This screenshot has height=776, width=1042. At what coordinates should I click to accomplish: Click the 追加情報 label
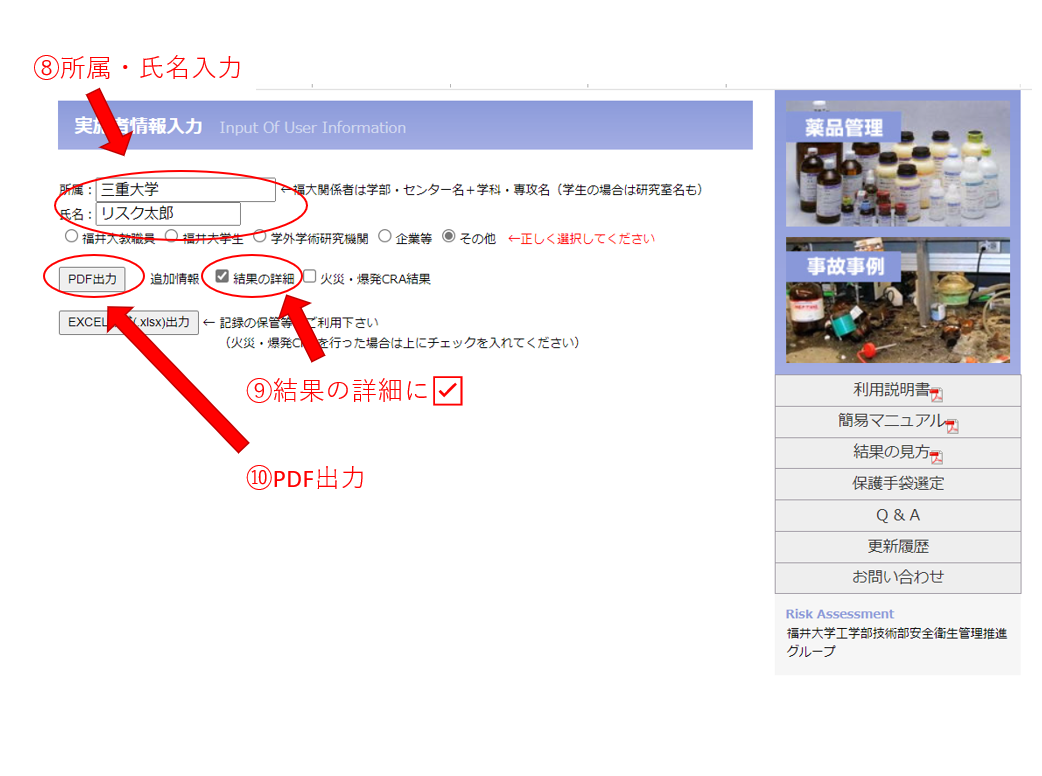[x=174, y=279]
